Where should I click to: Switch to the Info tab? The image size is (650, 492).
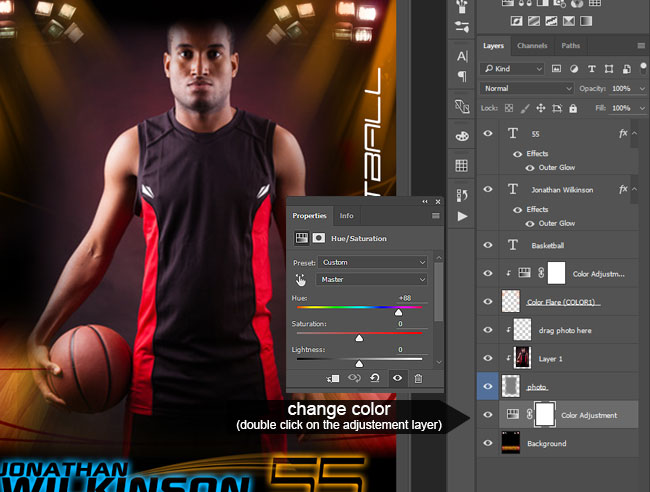point(347,216)
